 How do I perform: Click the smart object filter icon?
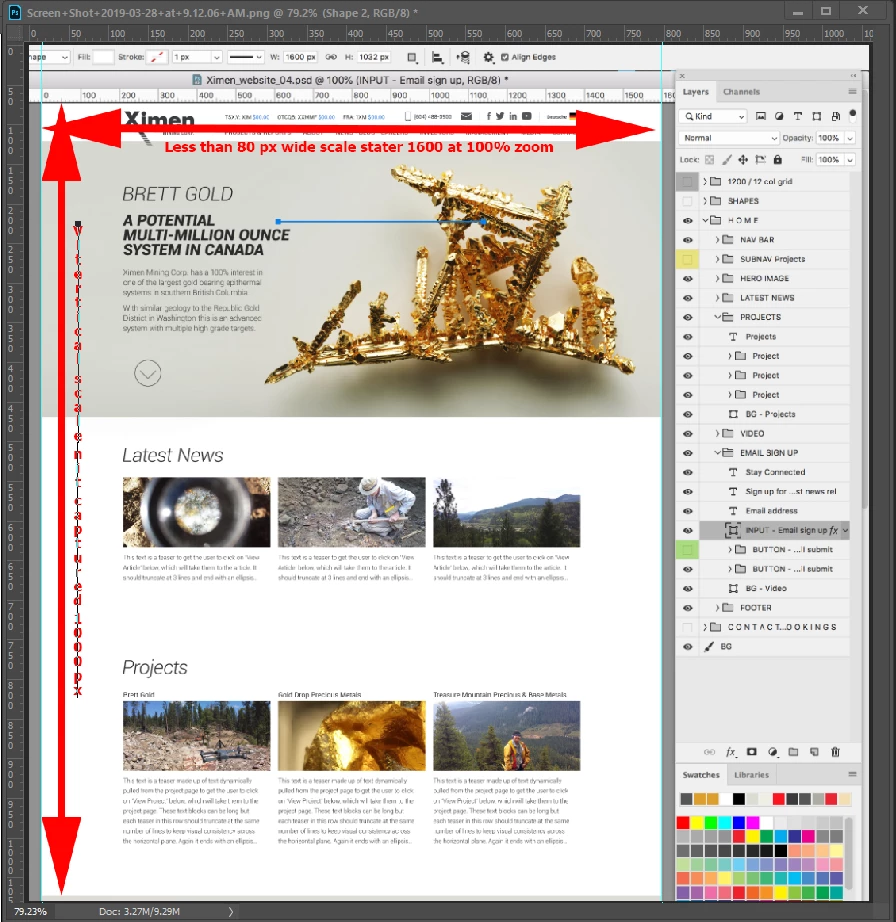tap(835, 116)
